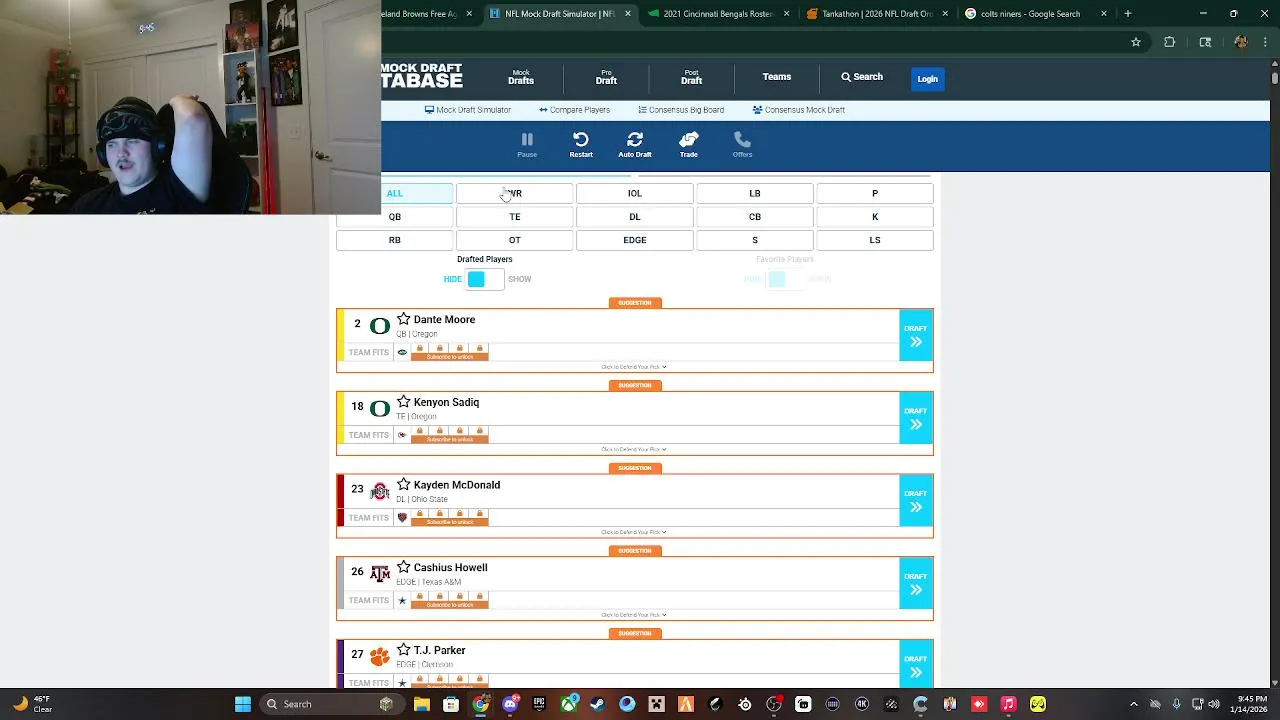Expand Defend Your Pick under Kayden McDonald
This screenshot has width=1280, height=720.
point(634,532)
